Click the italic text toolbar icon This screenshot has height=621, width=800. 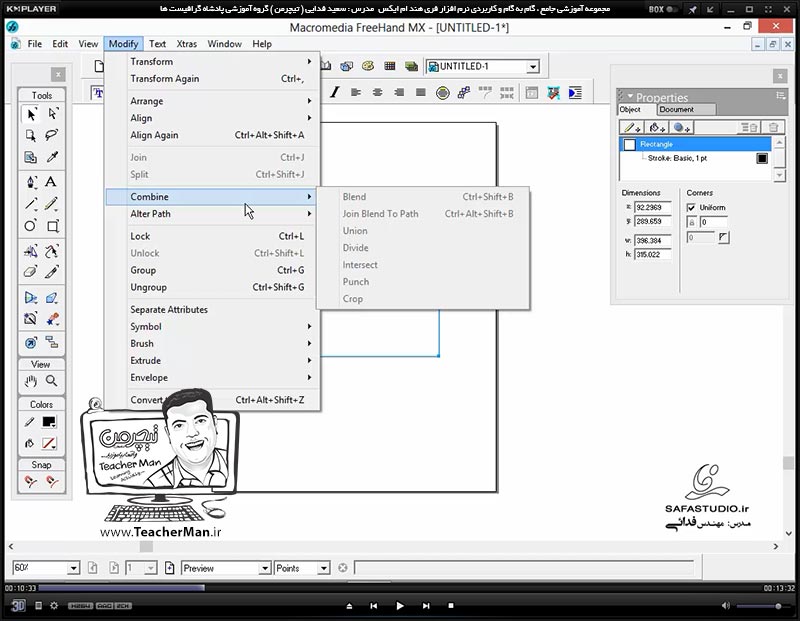[335, 92]
